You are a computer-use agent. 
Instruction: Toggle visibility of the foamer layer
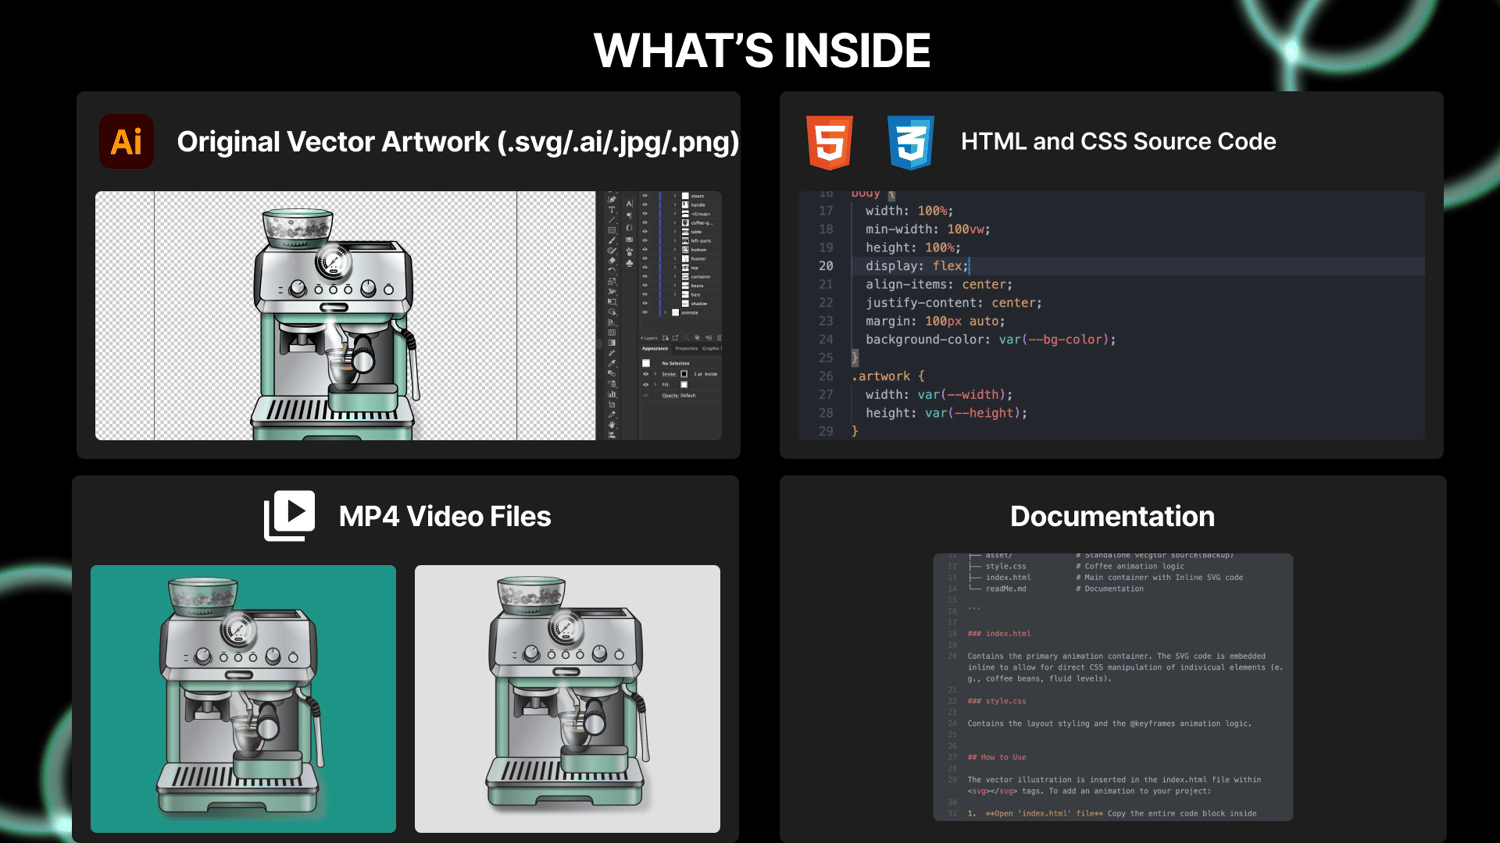click(x=645, y=259)
